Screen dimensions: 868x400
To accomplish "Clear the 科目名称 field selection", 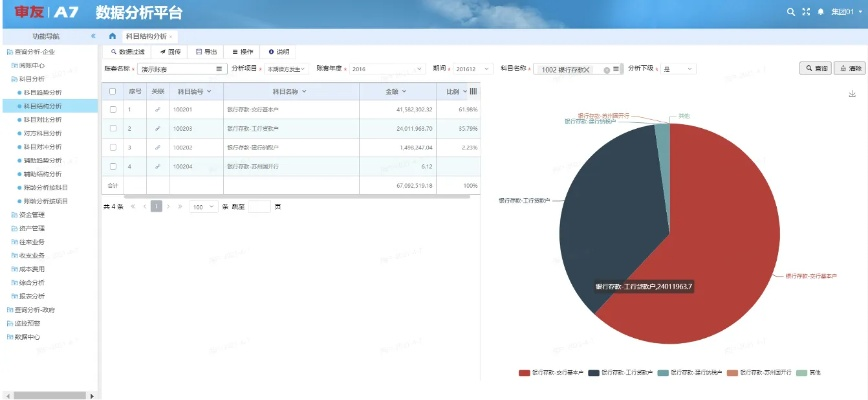I will [x=606, y=70].
